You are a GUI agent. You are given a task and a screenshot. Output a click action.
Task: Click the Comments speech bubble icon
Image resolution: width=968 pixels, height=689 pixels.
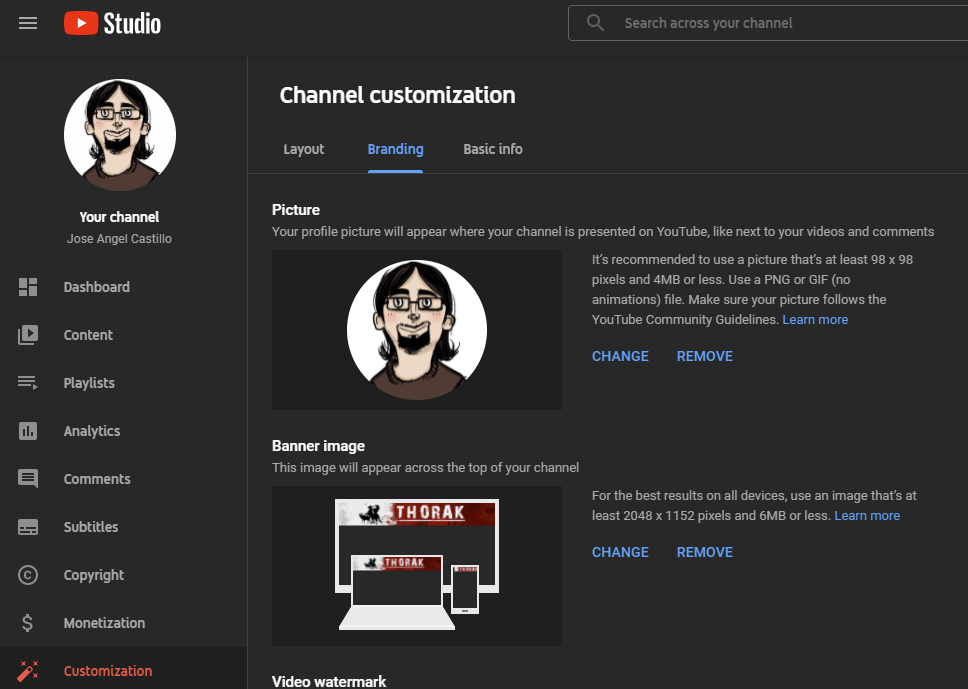point(28,479)
